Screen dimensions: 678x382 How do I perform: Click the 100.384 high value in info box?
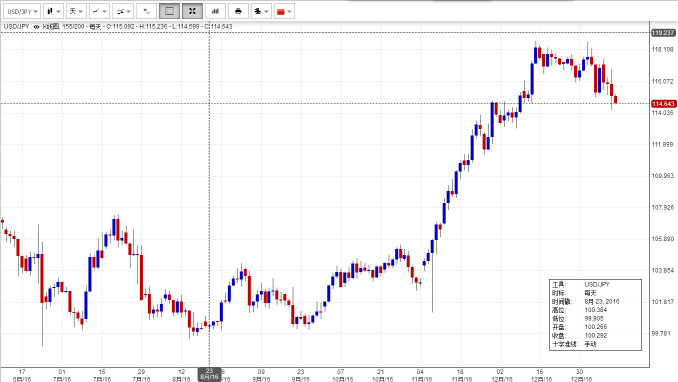click(x=596, y=310)
